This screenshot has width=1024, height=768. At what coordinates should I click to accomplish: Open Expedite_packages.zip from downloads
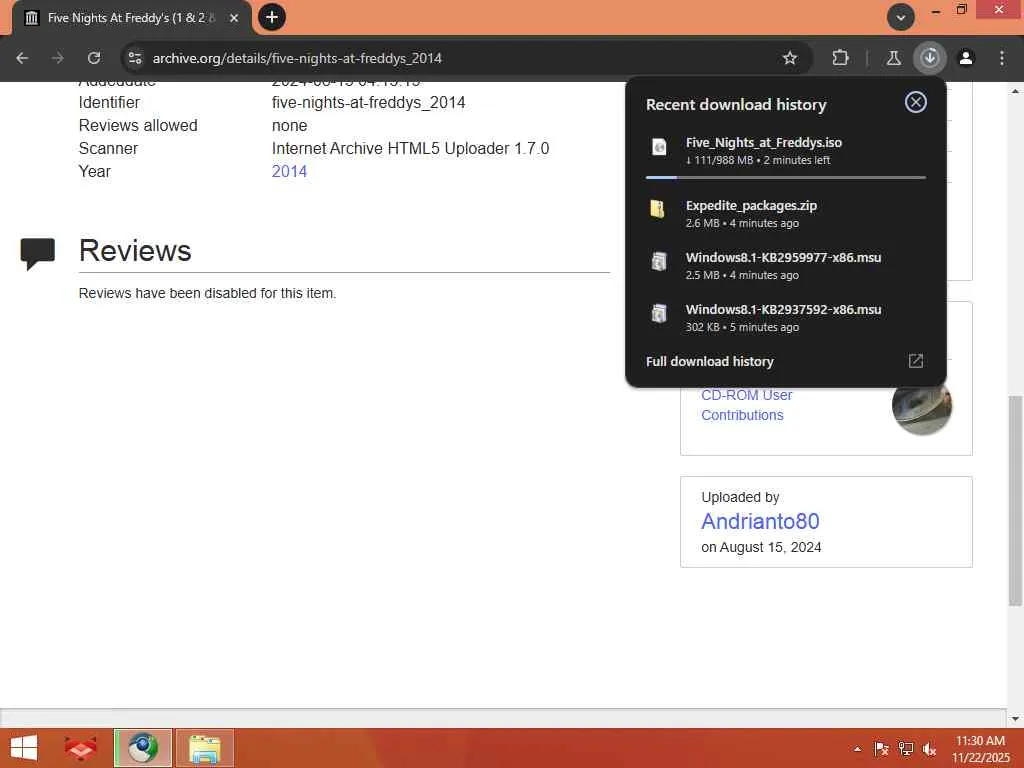pos(786,214)
